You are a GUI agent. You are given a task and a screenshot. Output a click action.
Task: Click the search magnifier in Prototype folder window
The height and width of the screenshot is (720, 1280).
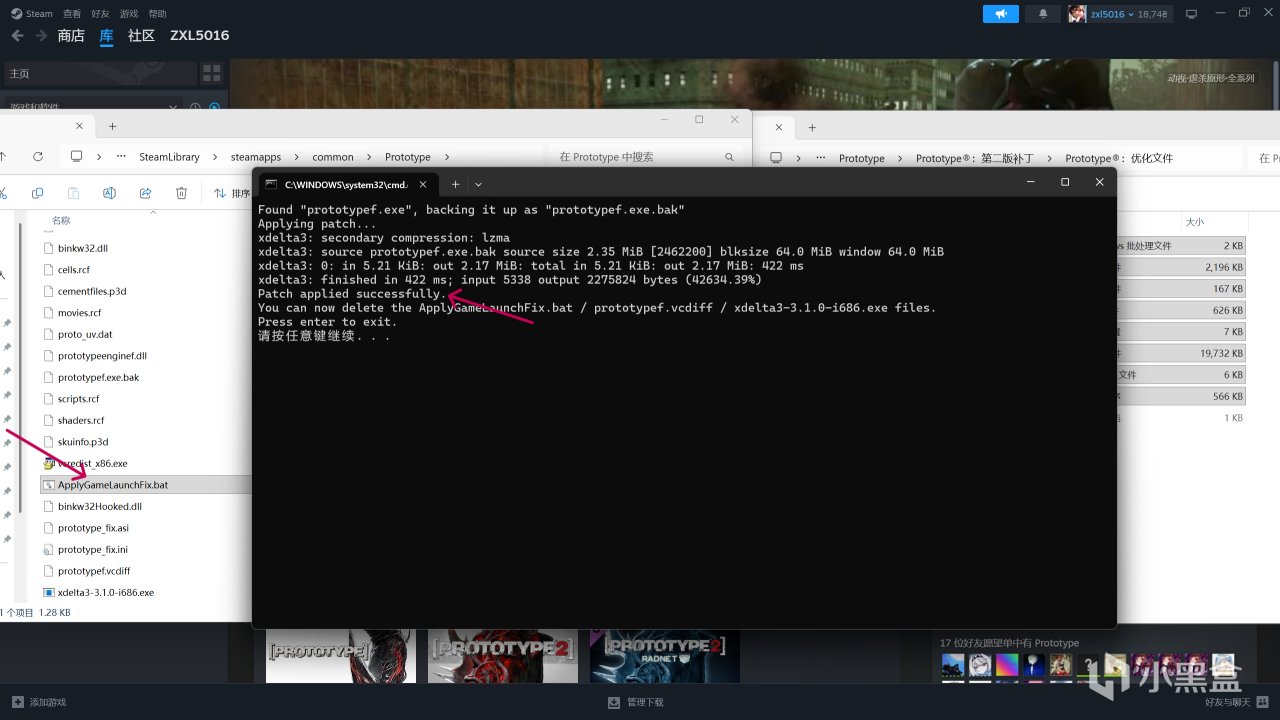point(731,157)
